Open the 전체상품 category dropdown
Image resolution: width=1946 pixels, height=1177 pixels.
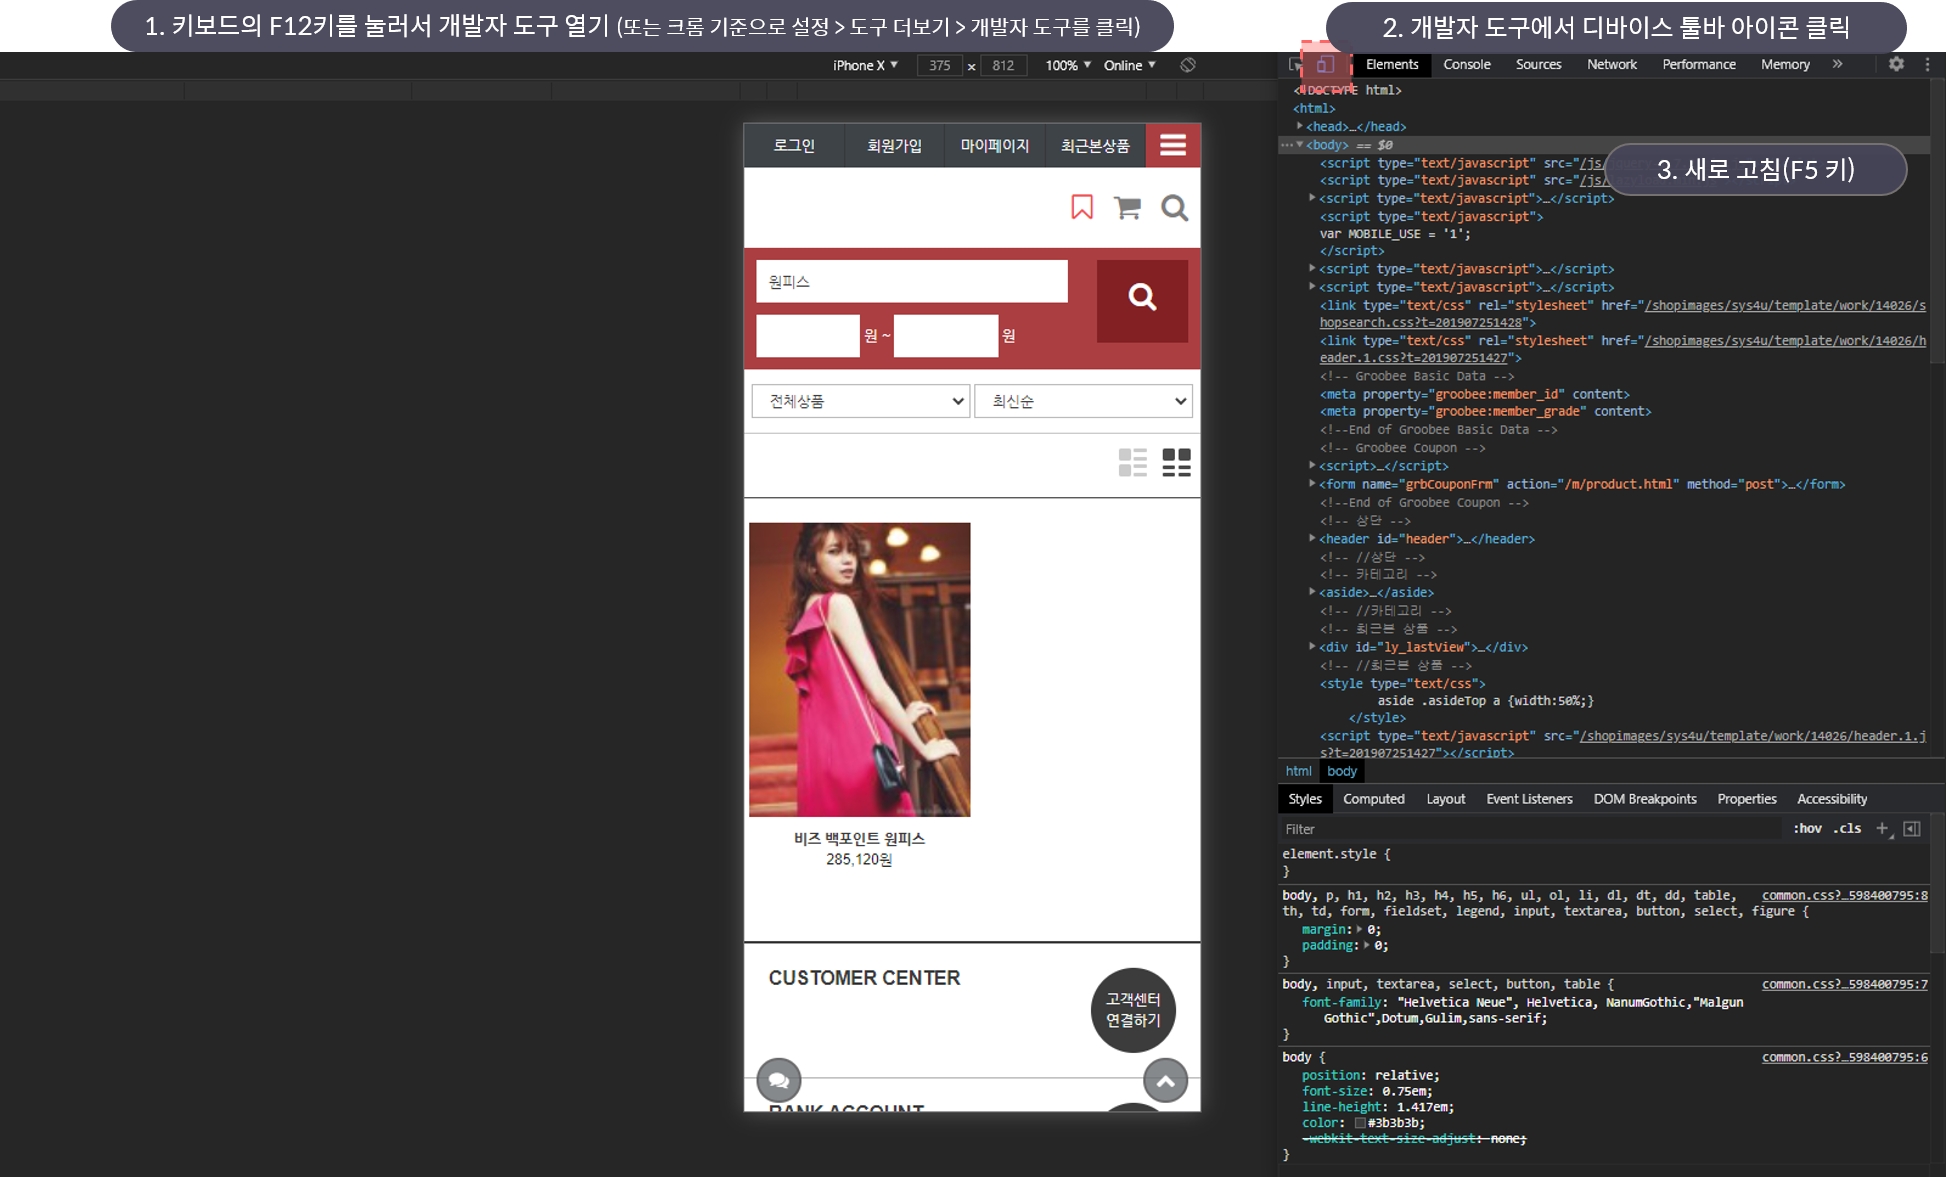(x=860, y=401)
